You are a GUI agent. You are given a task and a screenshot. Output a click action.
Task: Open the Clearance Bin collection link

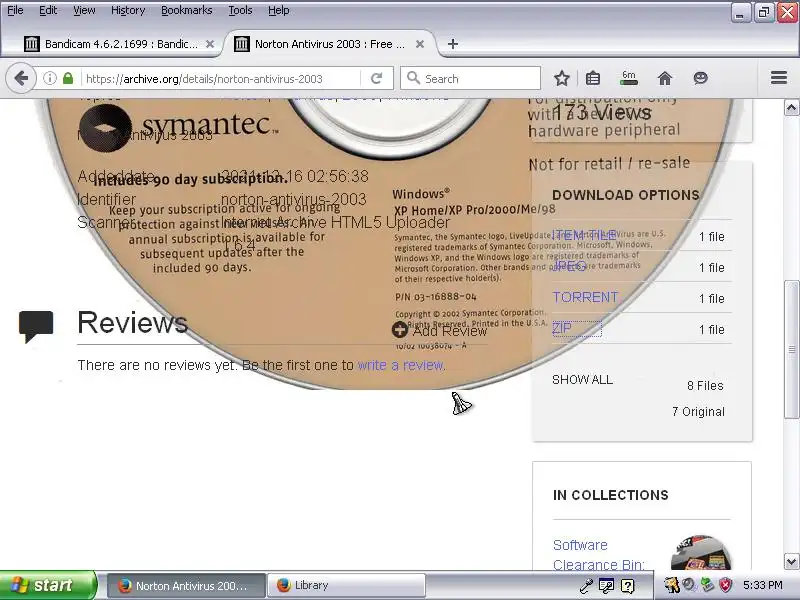[598, 565]
